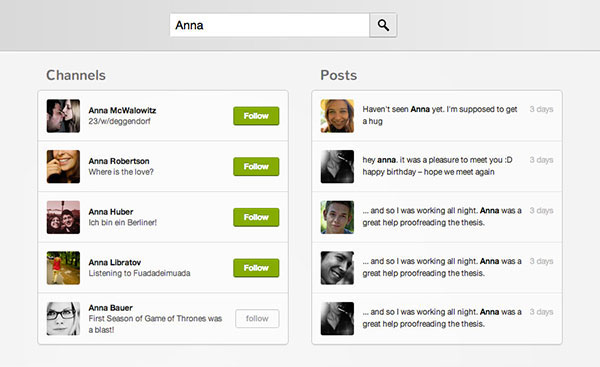Open Anna Huber avatar thumbnail
The width and height of the screenshot is (600, 367).
(64, 217)
